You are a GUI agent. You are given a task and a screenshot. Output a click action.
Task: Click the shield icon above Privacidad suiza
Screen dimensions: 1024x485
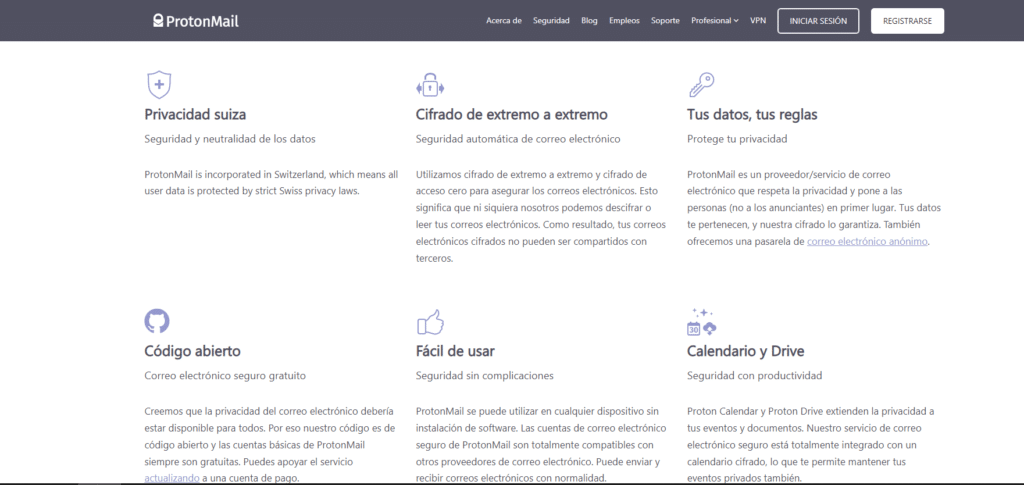click(159, 85)
